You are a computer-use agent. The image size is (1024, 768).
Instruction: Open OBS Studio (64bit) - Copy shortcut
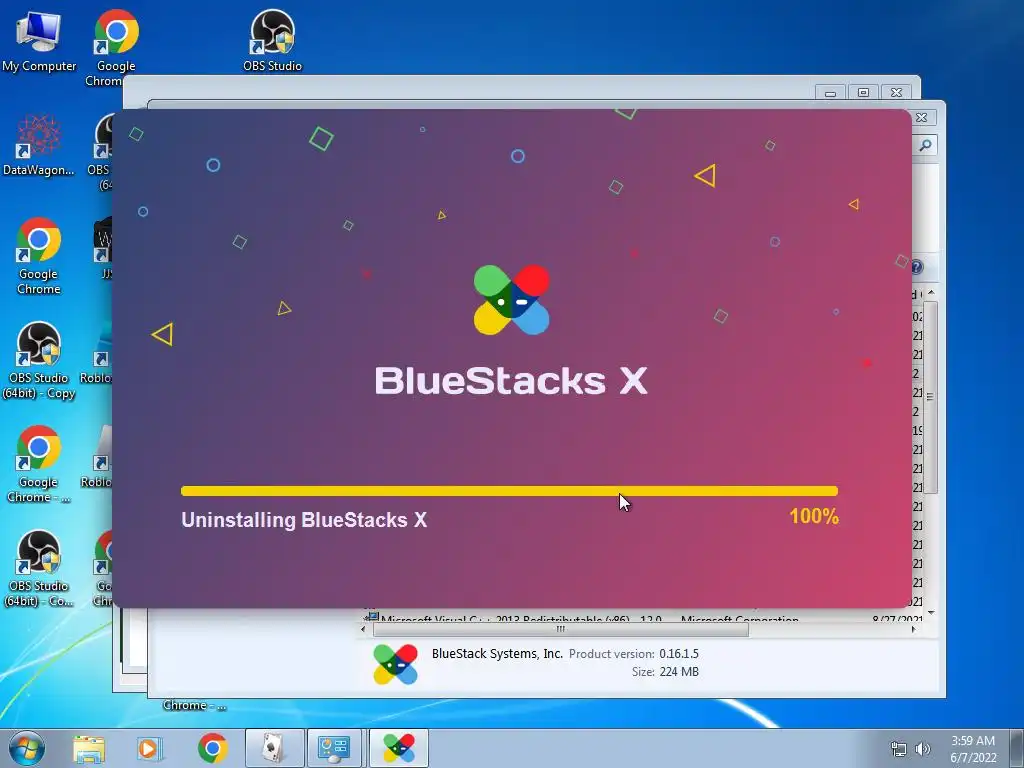[x=39, y=360]
